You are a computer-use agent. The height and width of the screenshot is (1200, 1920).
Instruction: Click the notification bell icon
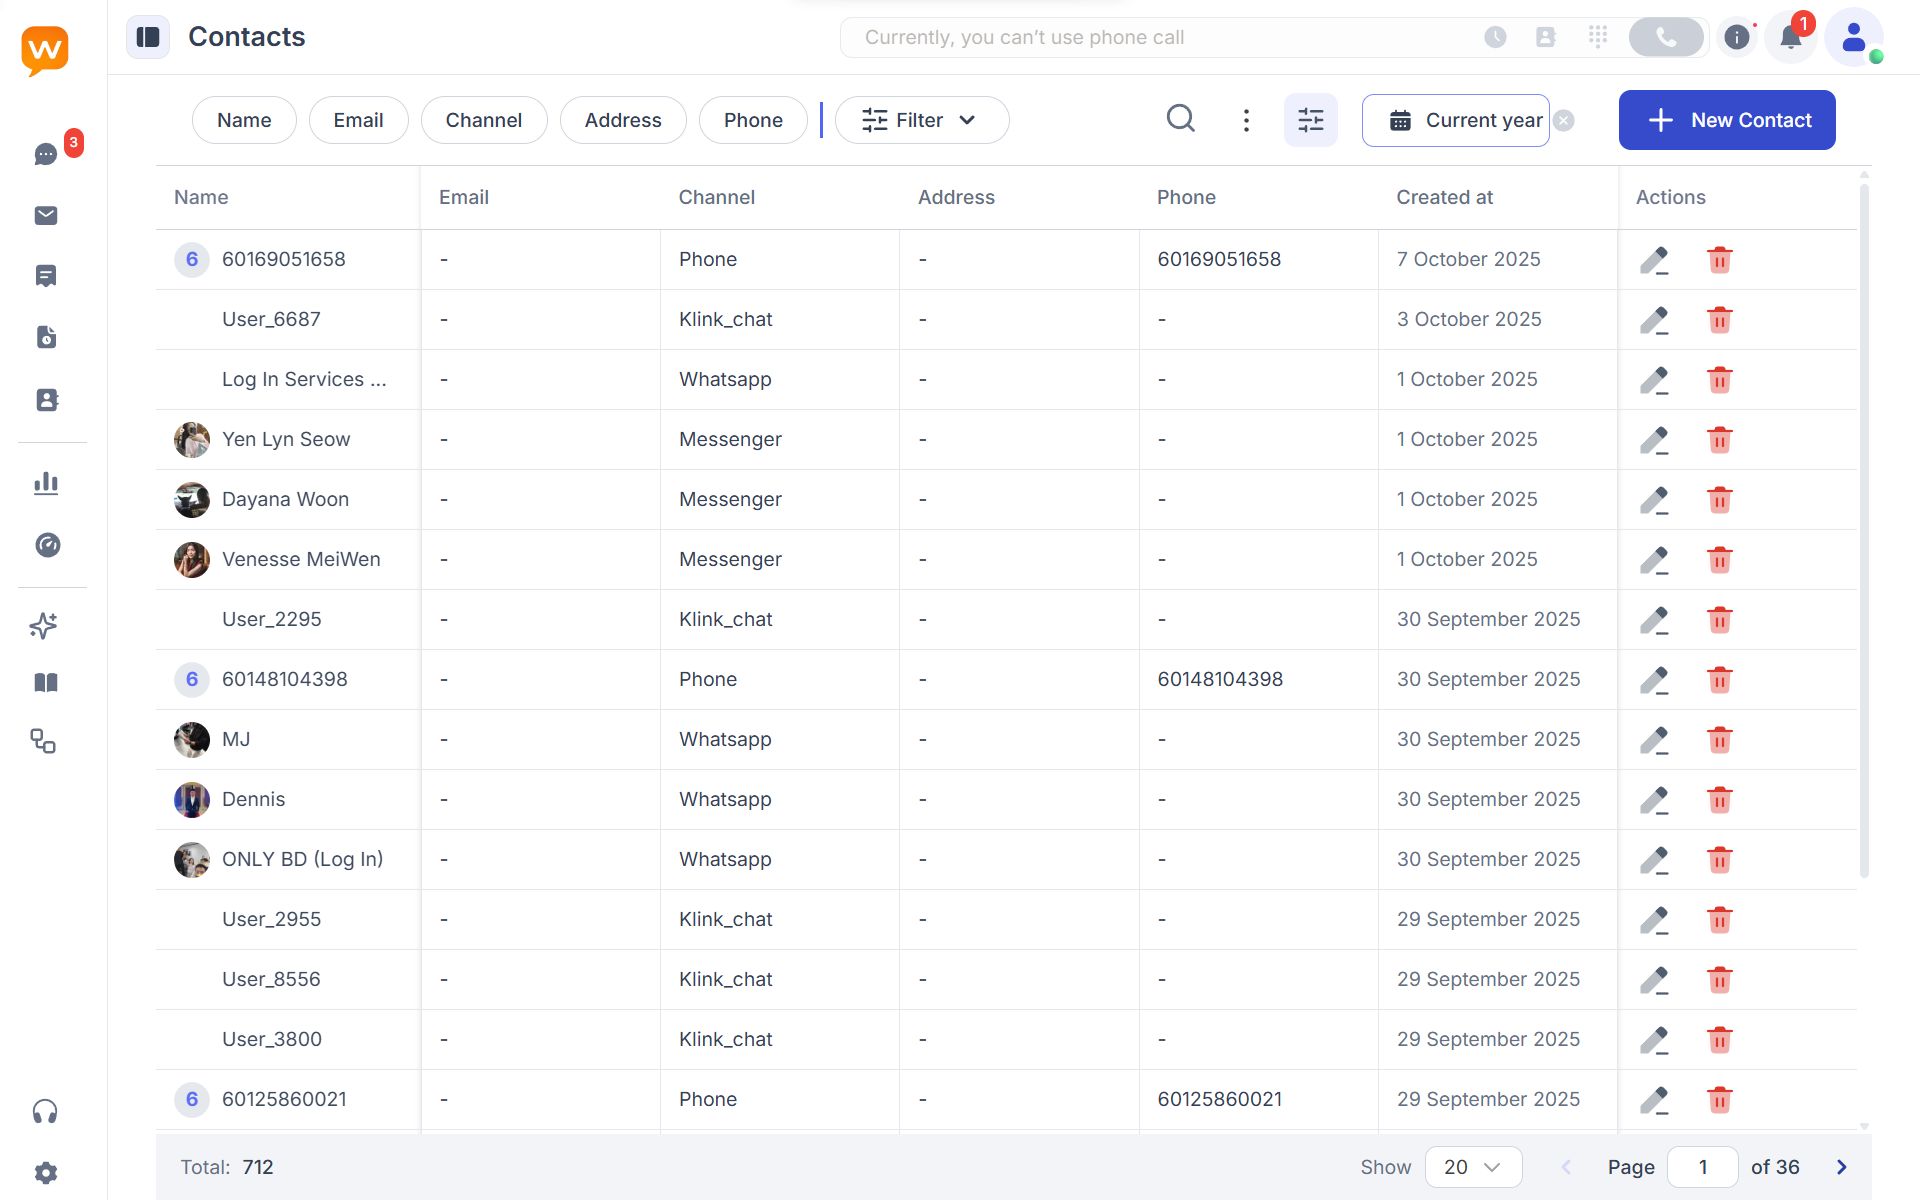click(x=1790, y=38)
